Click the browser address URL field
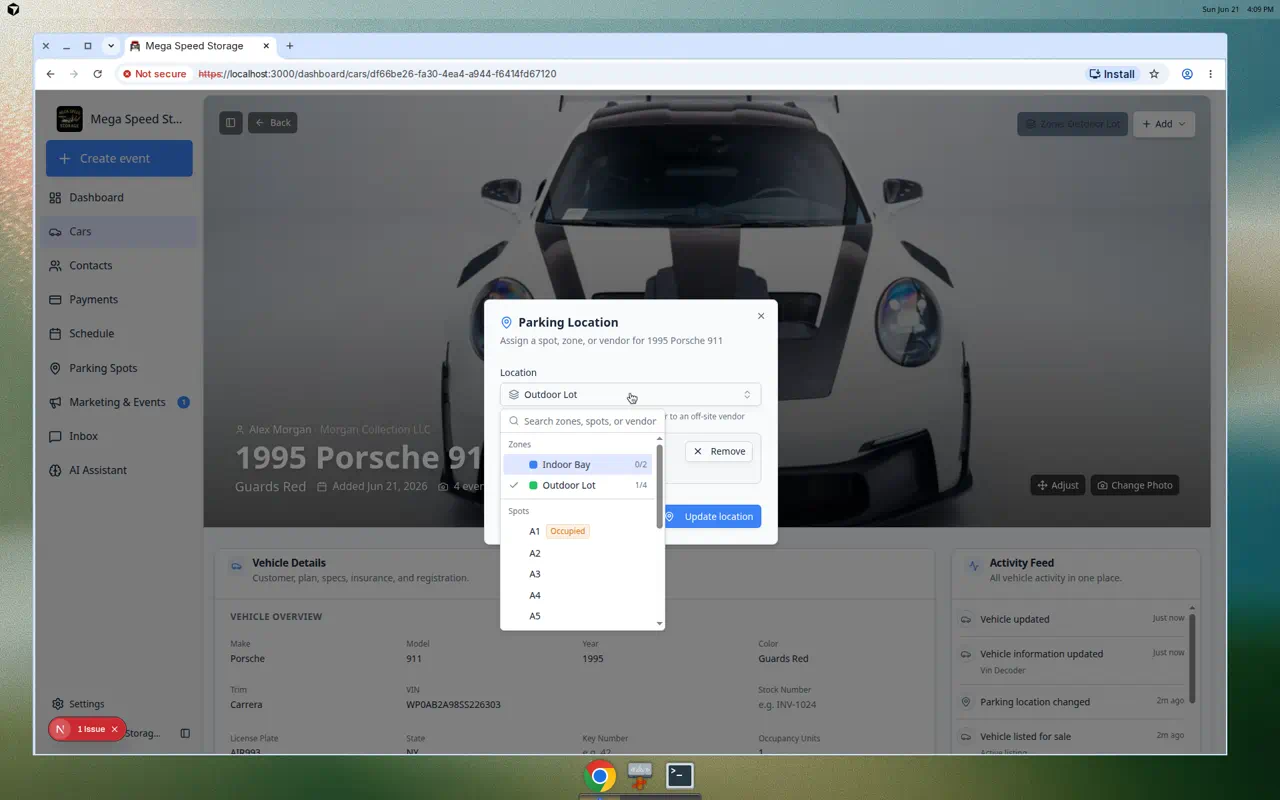Viewport: 1280px width, 800px height. (377, 74)
